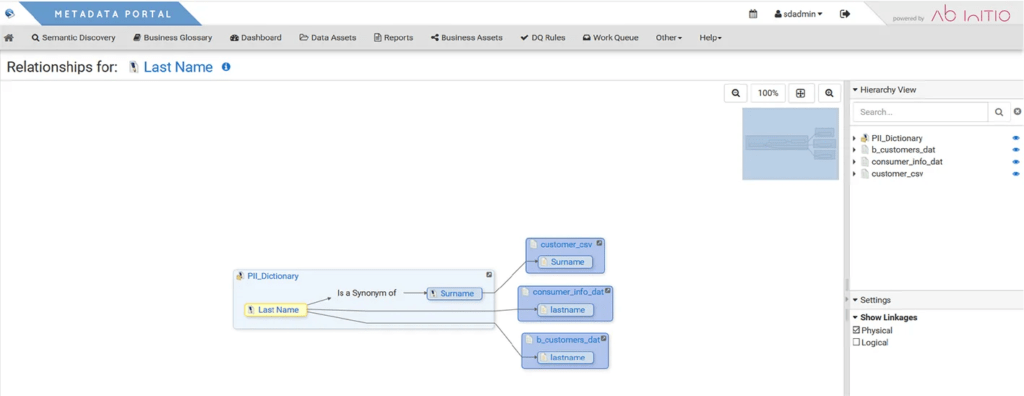Click the home icon in navigation bar
Screen dimensions: 1024x396
click(x=8, y=38)
